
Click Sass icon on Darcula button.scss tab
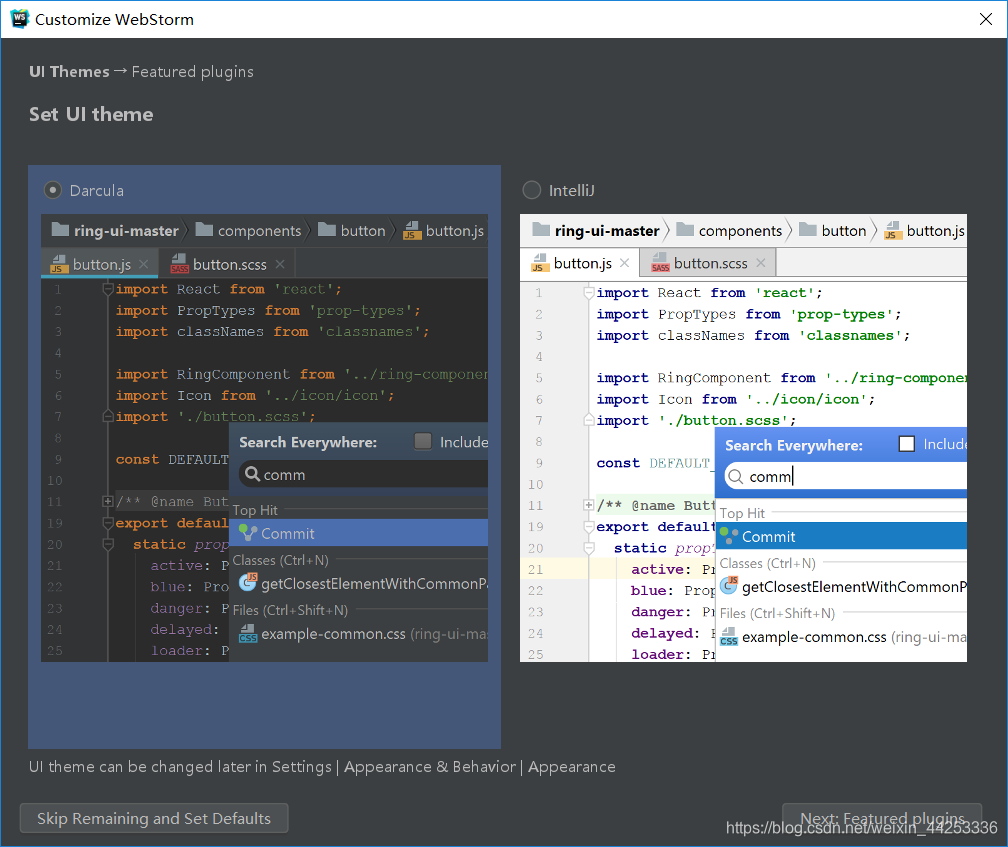(179, 264)
